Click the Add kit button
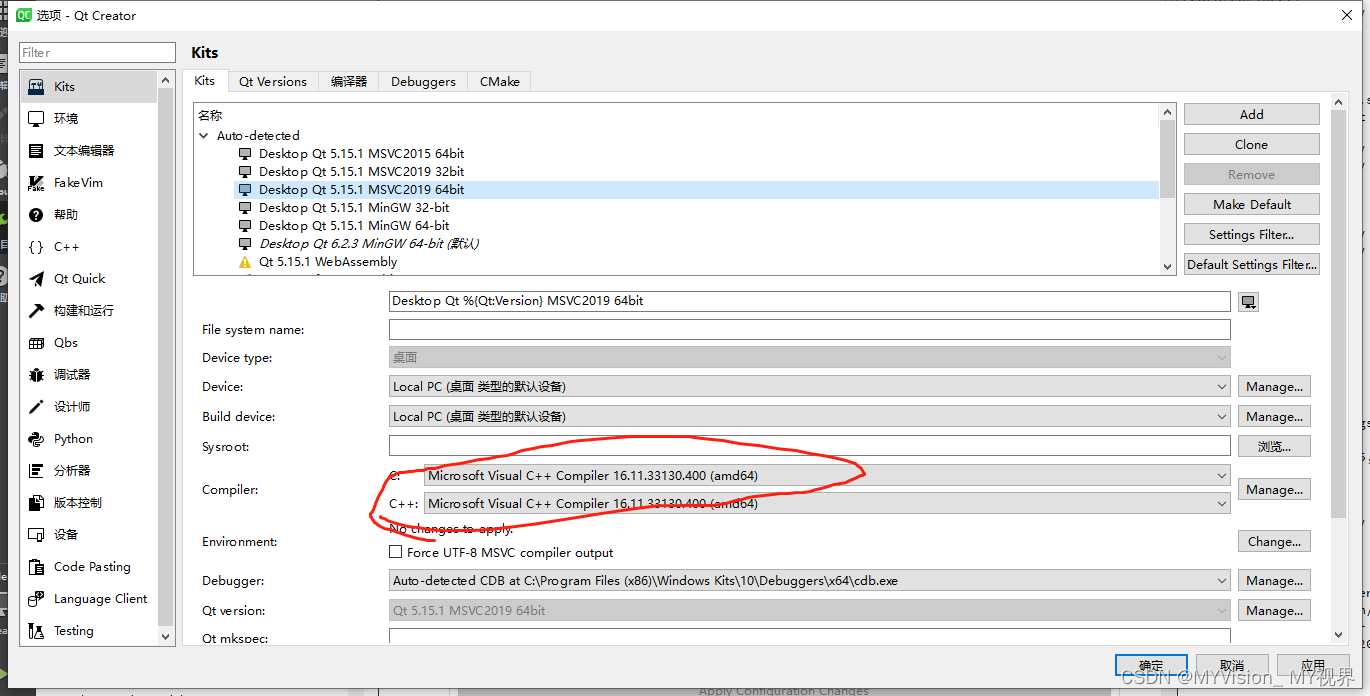 pyautogui.click(x=1252, y=114)
